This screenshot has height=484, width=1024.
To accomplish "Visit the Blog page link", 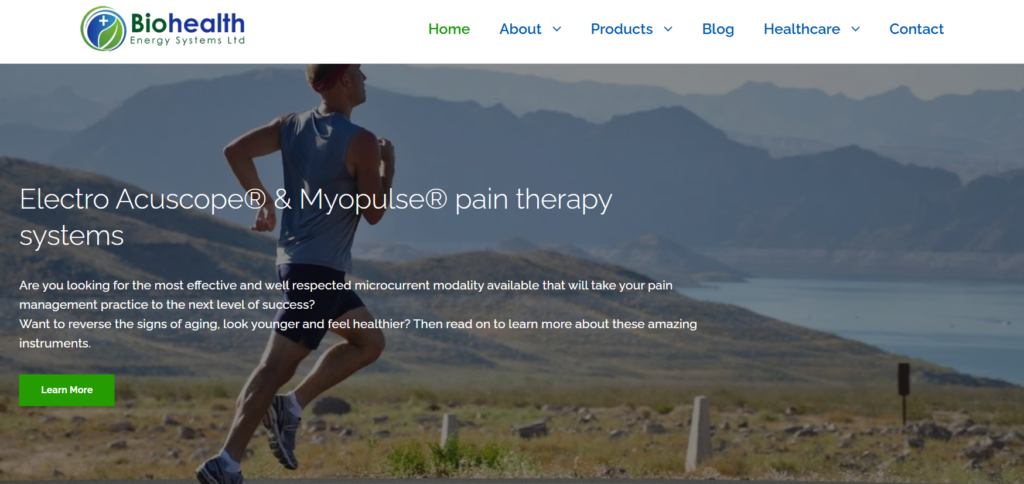I will click(x=718, y=29).
